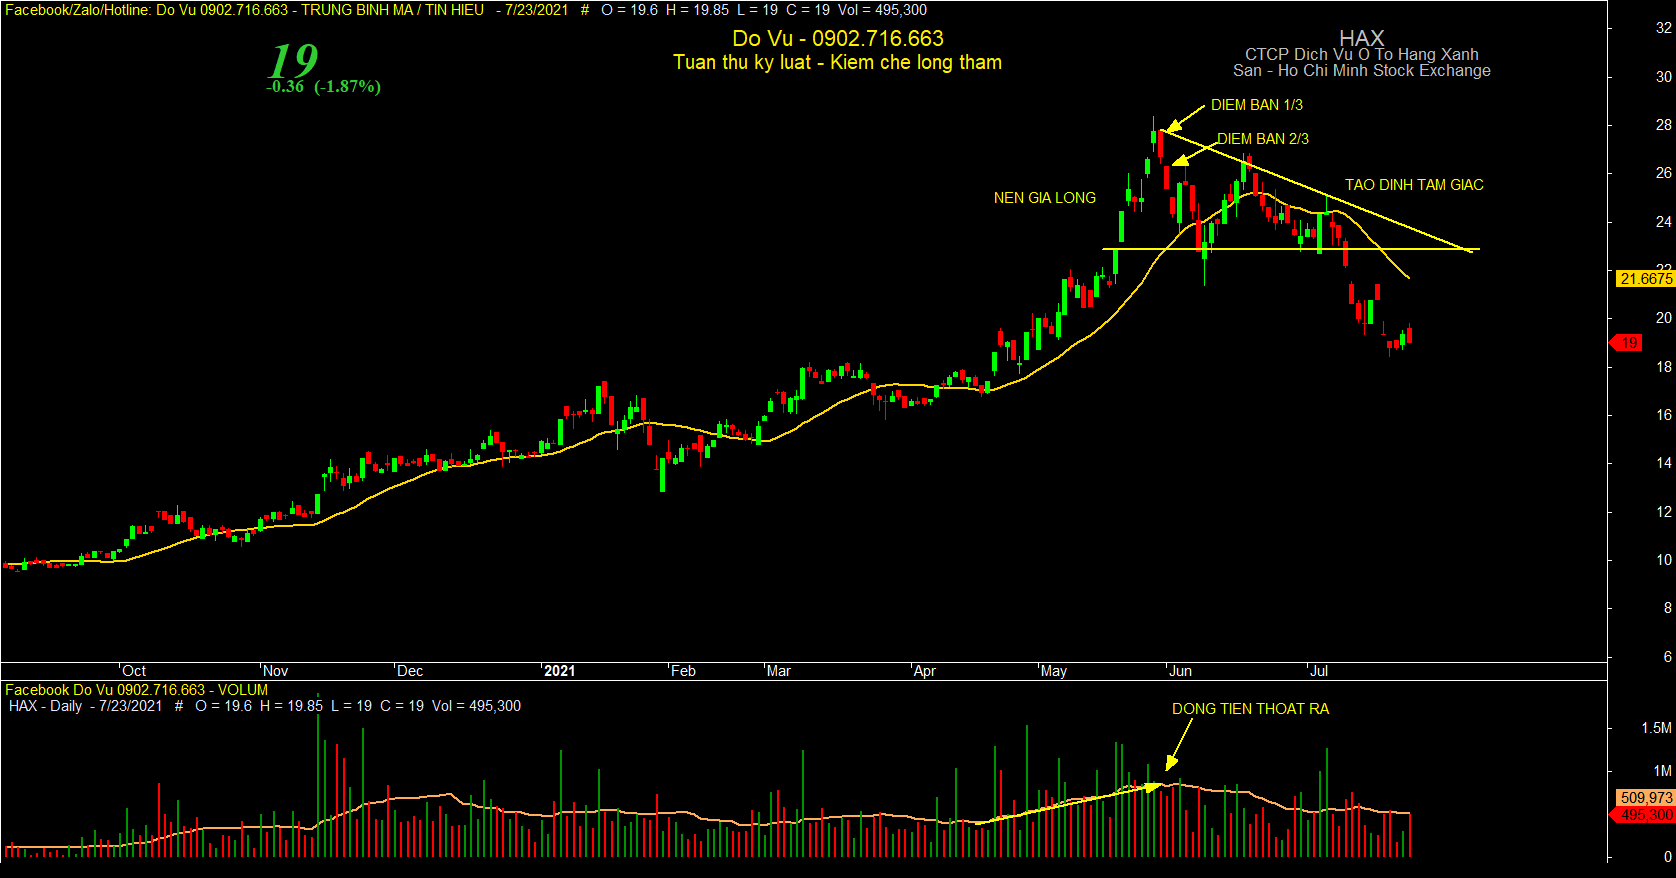Select the NEN GIA LONG annotation
The image size is (1676, 878).
(1044, 198)
